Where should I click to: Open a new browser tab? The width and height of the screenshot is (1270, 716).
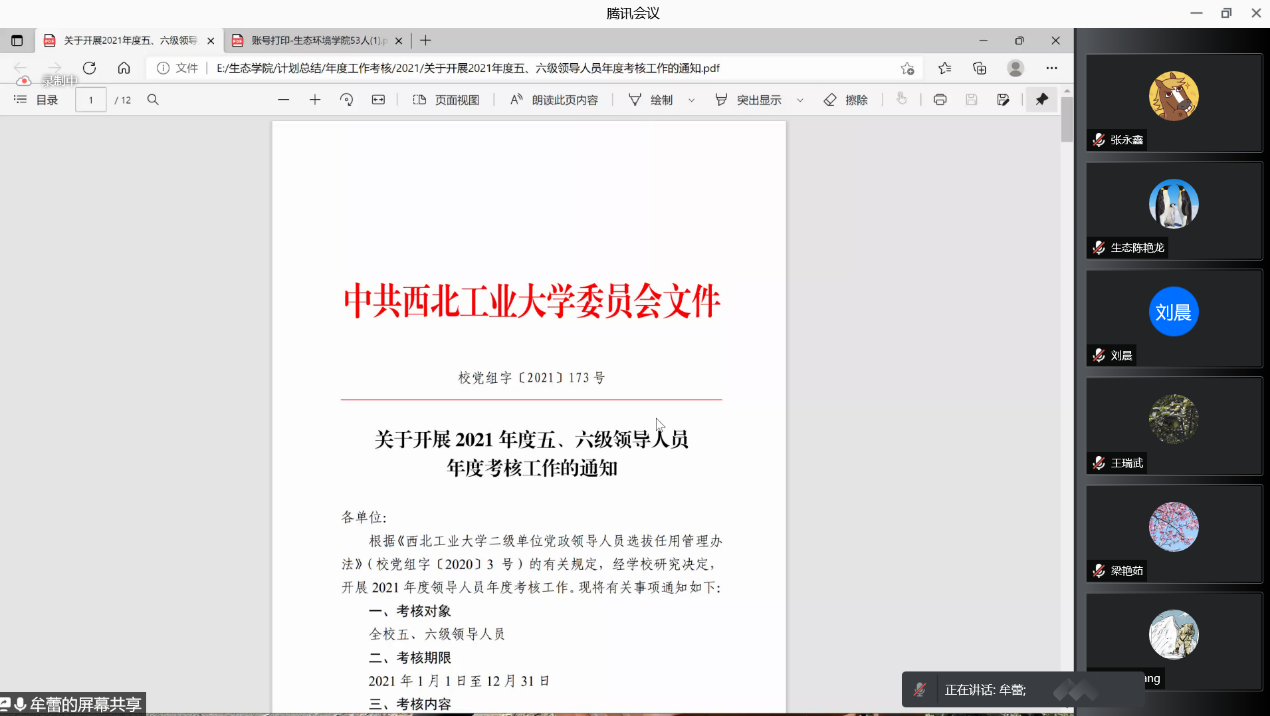point(425,41)
